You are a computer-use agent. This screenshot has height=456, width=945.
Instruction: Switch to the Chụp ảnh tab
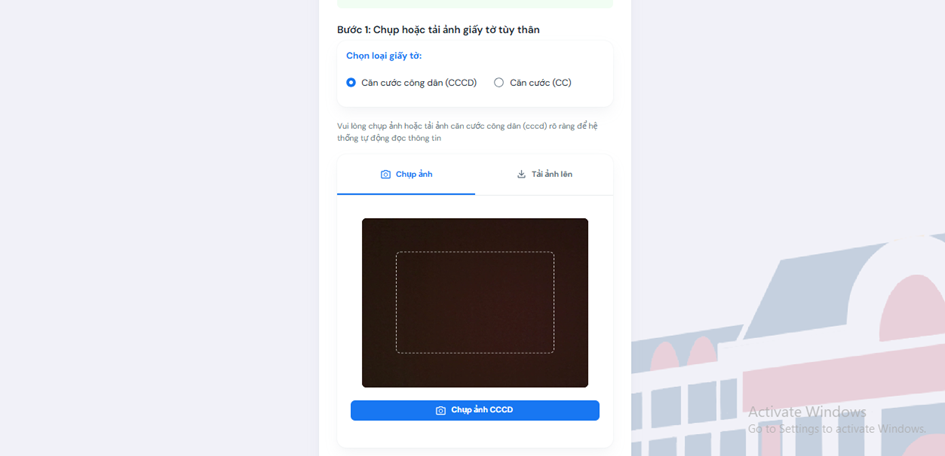[406, 175]
